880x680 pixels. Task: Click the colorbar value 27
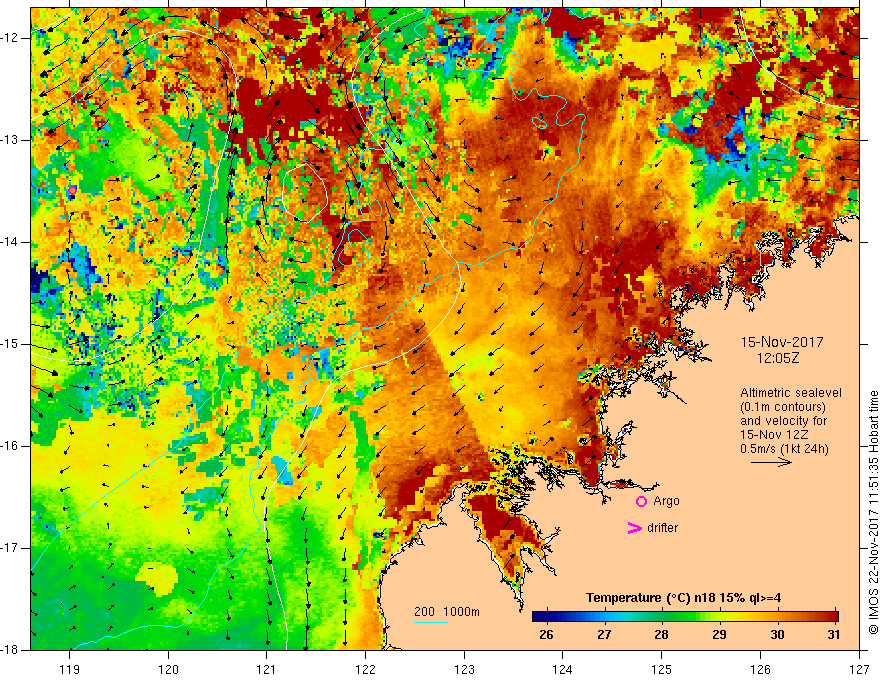point(604,635)
